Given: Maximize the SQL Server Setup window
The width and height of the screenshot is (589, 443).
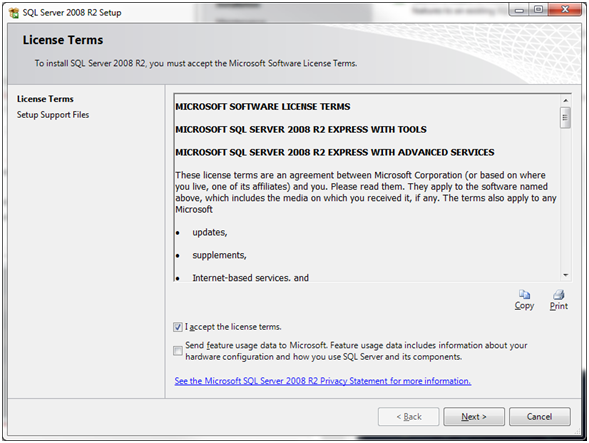Looking at the screenshot, I should pos(539,10).
